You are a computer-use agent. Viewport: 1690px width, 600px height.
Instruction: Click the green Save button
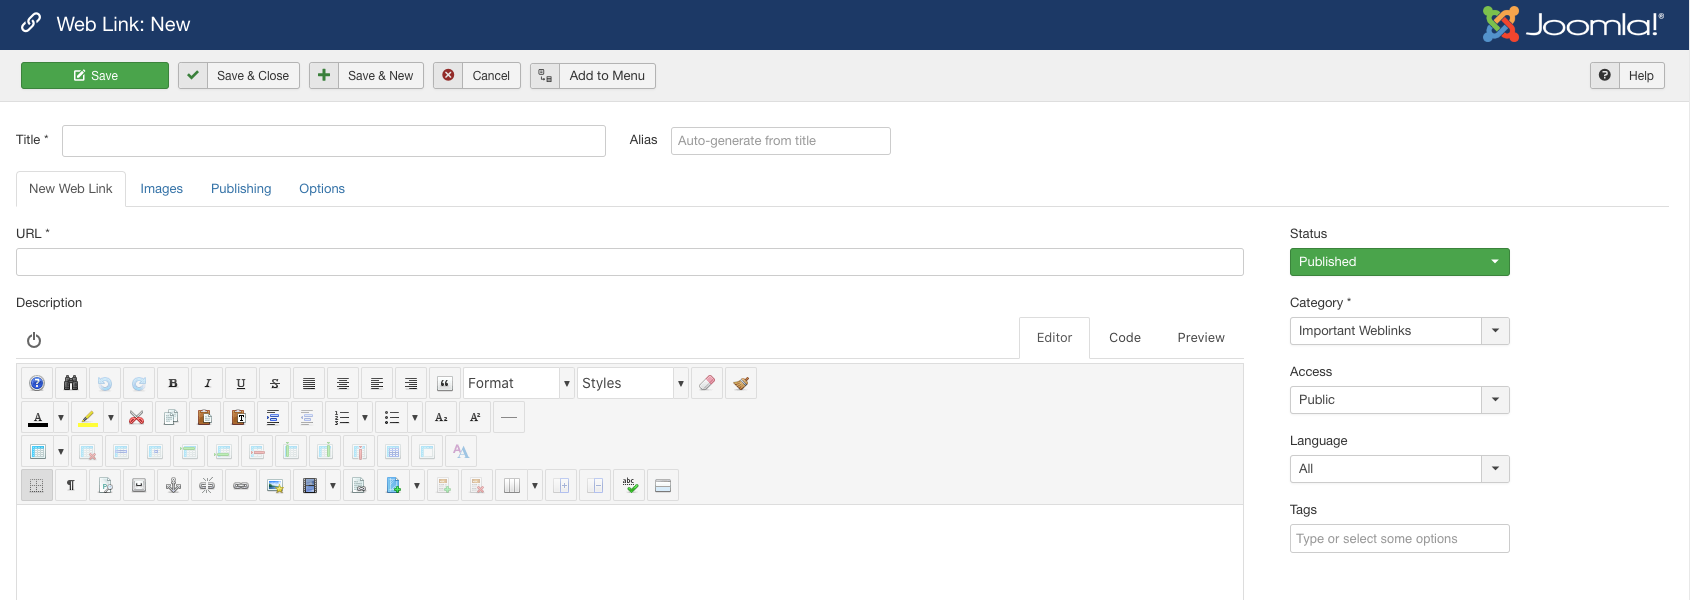(95, 76)
